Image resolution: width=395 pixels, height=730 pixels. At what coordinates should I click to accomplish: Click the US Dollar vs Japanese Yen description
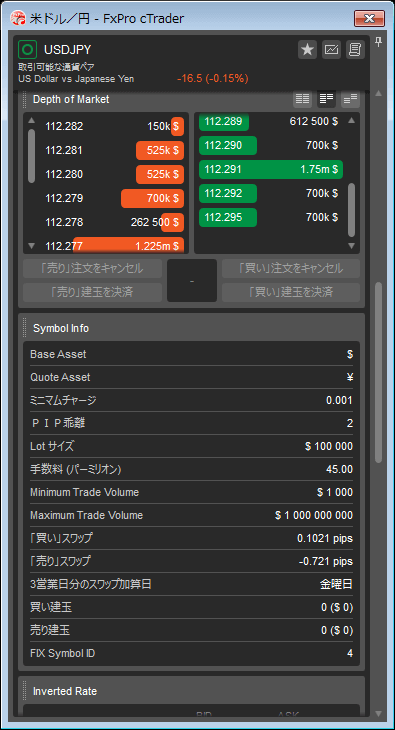point(76,79)
